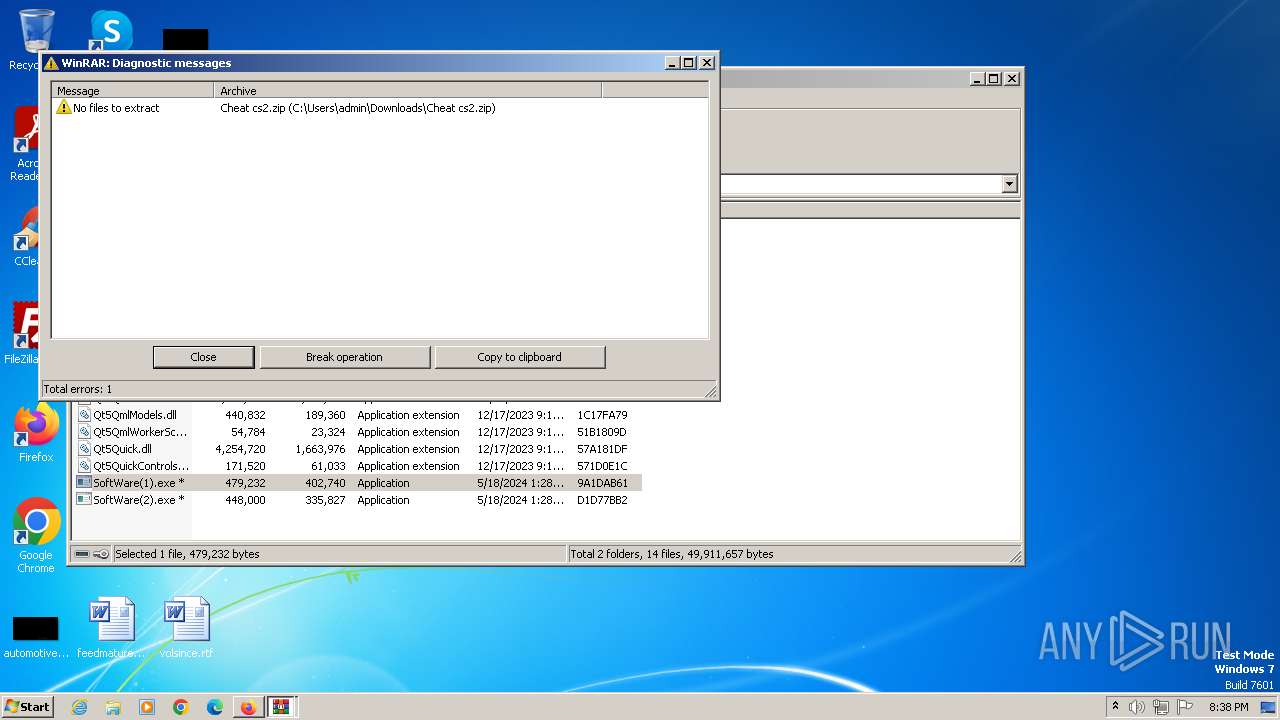Click the Cheat cs2.zip archive path text

357,108
